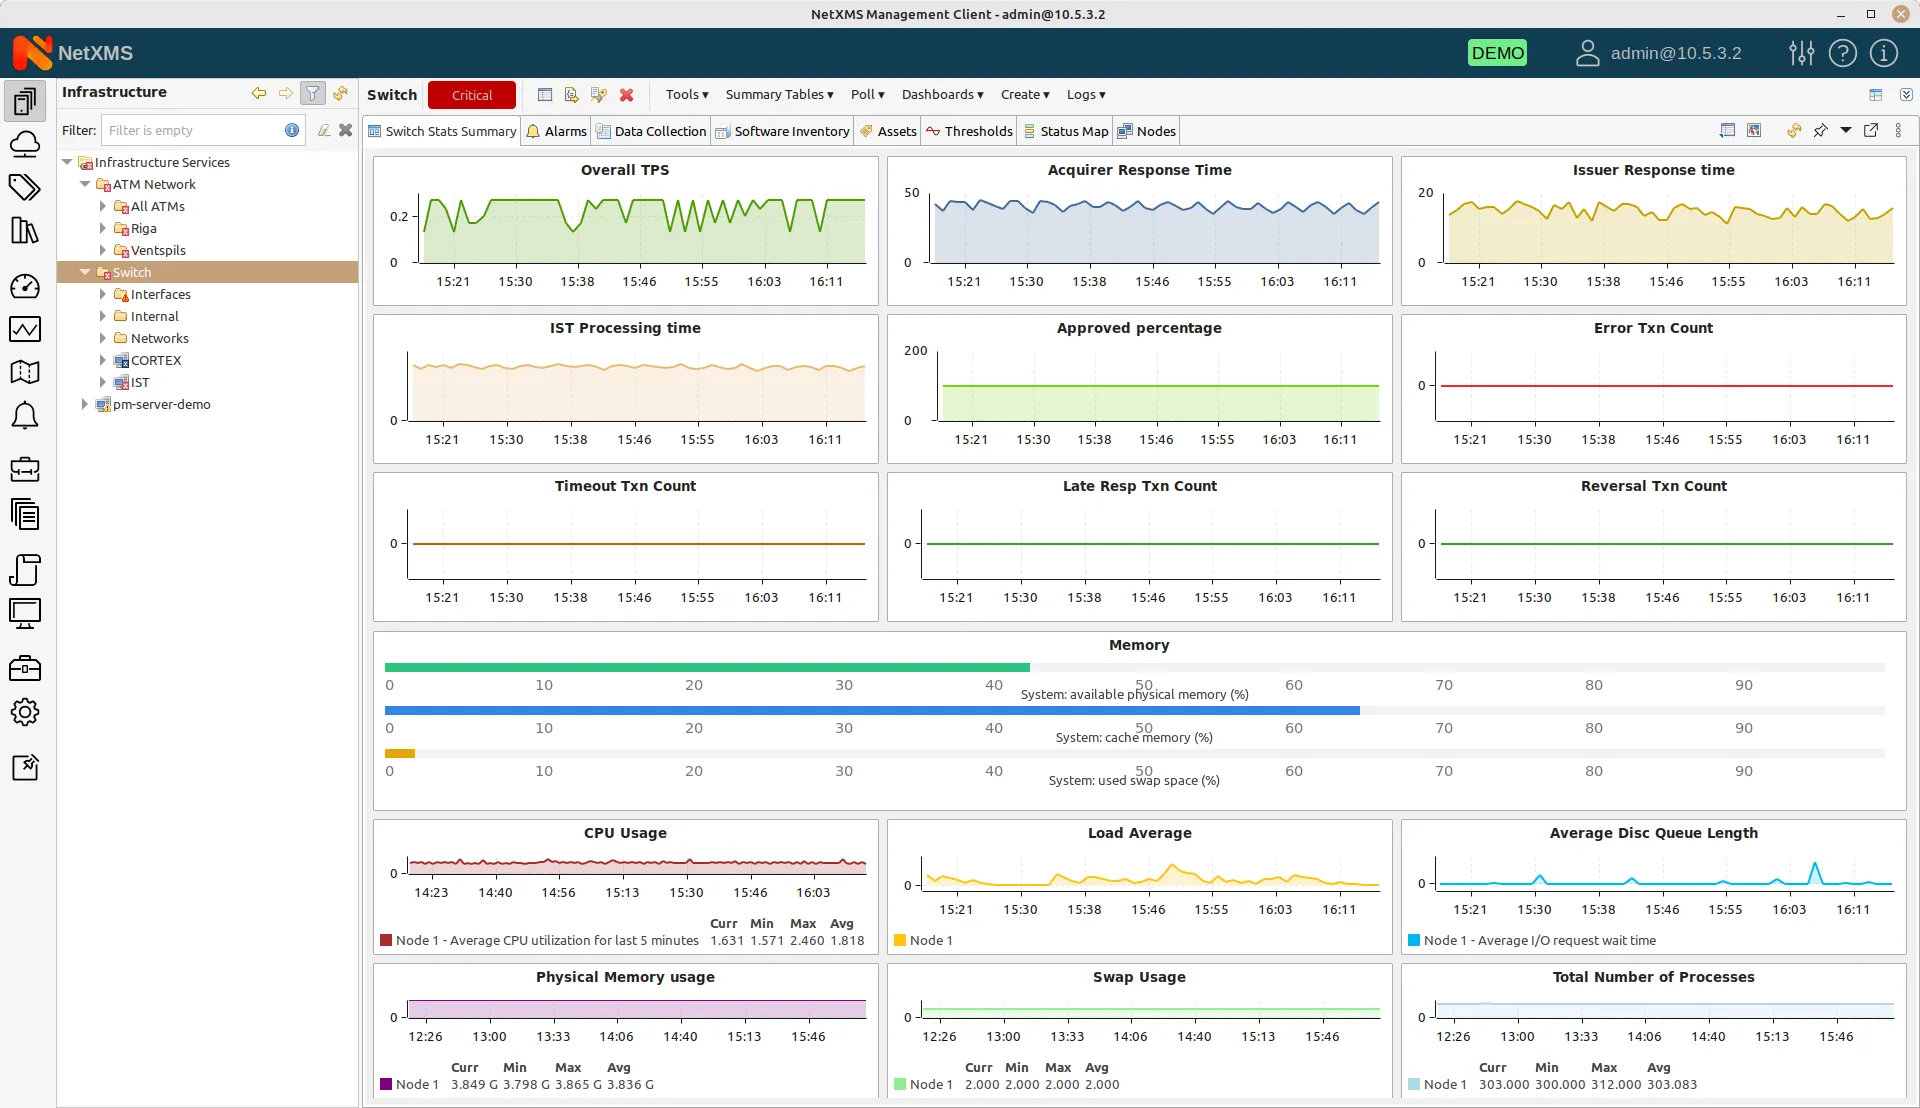Screen dimensions: 1920x1108
Task: Expand the Interfaces tree item
Action: [102, 294]
